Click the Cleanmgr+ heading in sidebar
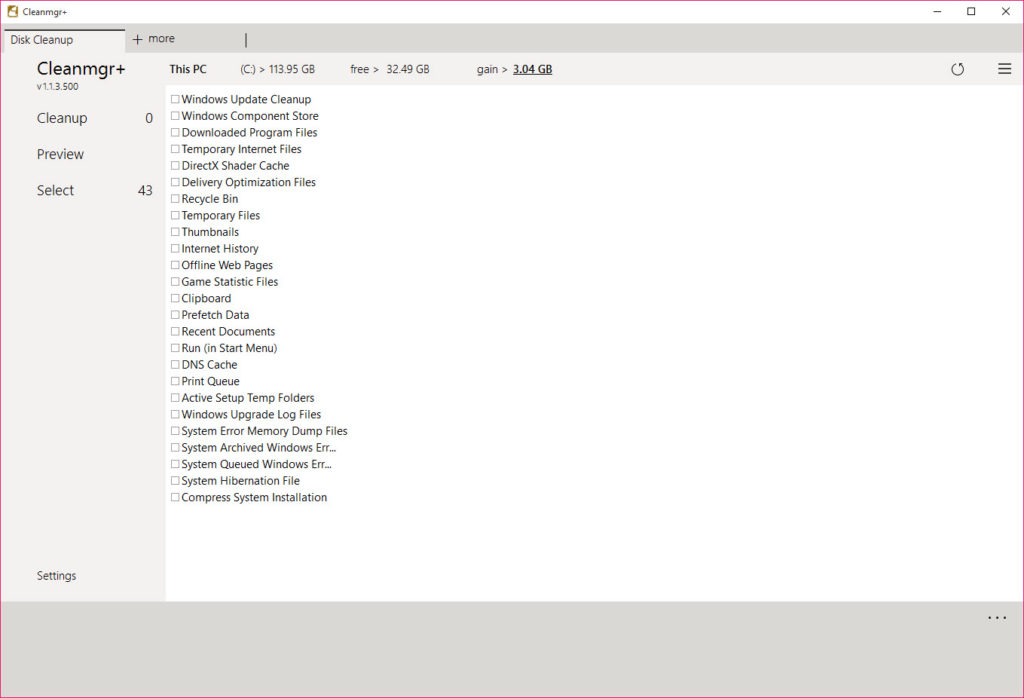This screenshot has width=1024, height=698. pos(81,69)
